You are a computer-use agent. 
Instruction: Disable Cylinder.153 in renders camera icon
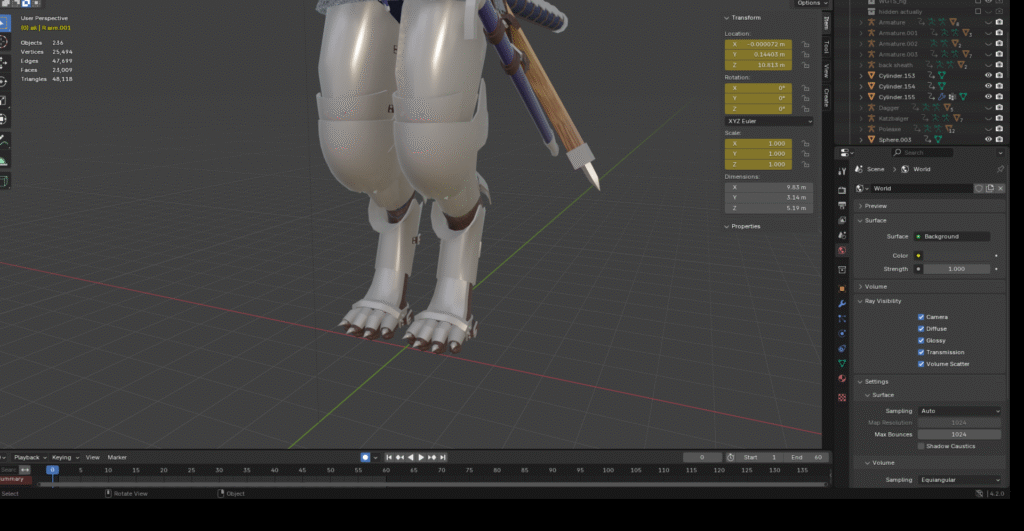(999, 75)
